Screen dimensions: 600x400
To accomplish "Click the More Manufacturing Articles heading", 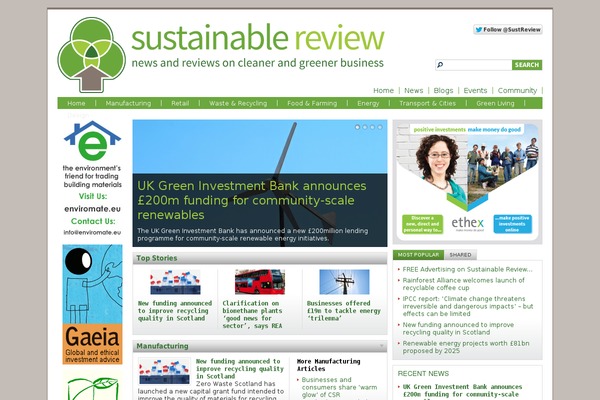I will pyautogui.click(x=328, y=365).
